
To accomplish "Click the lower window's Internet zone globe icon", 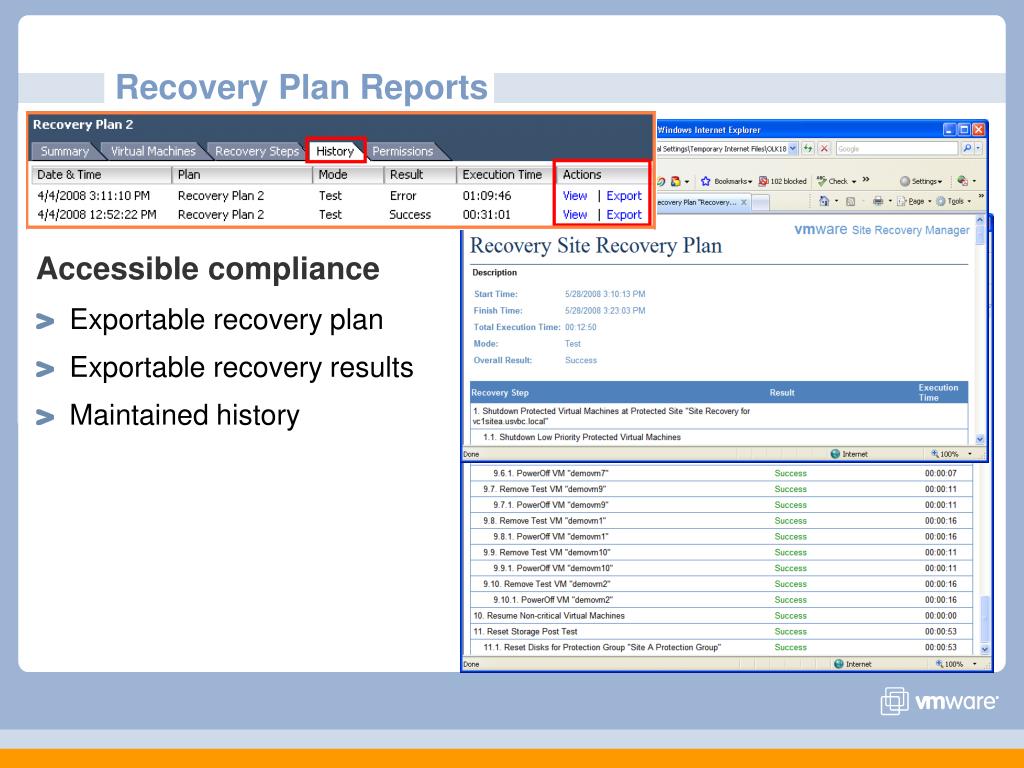I will [x=839, y=664].
